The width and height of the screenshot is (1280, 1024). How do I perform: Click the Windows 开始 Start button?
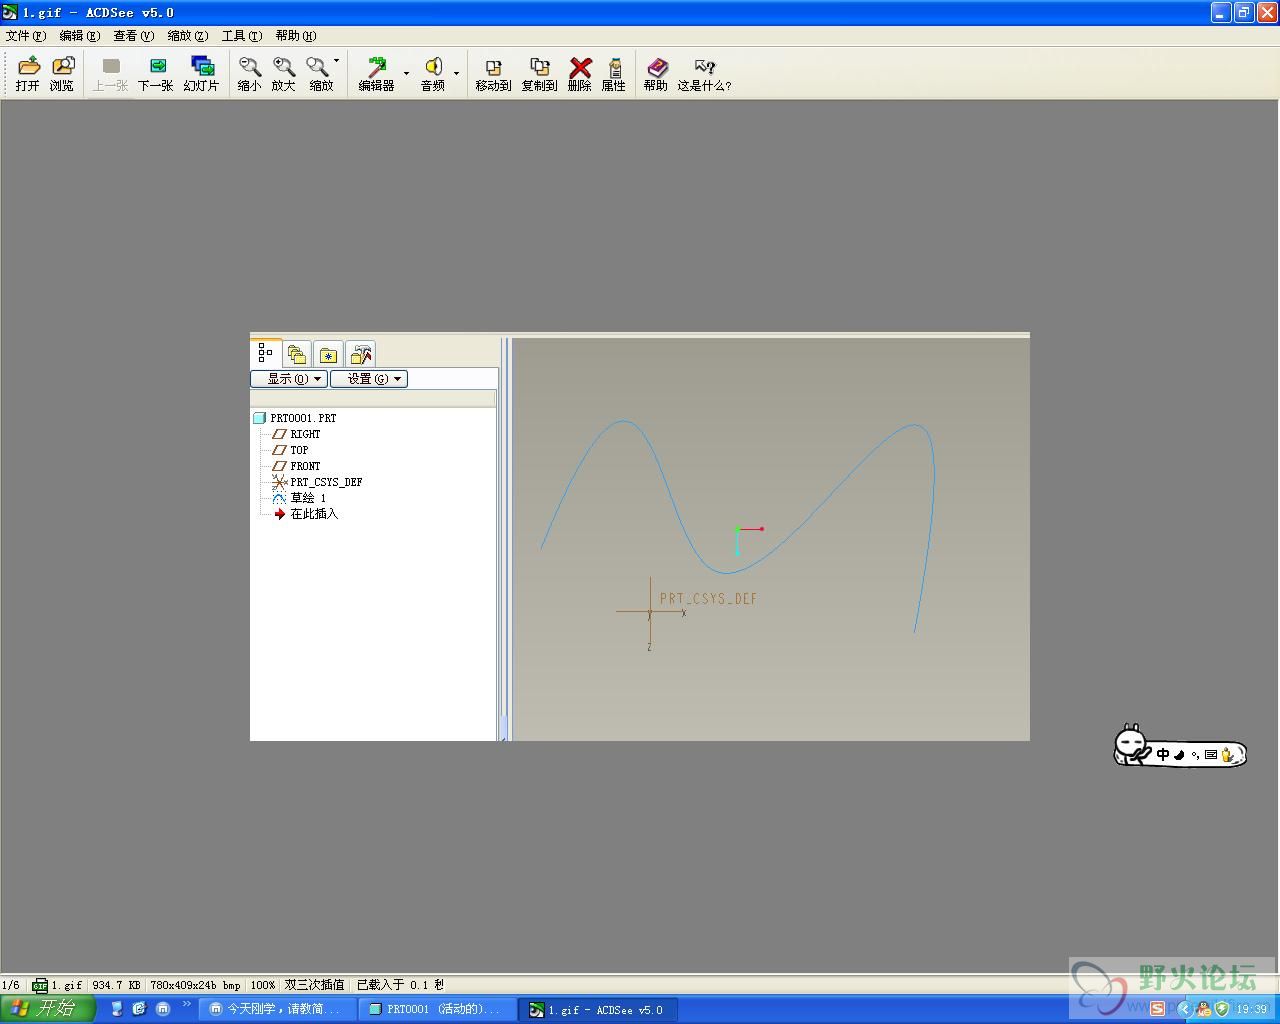[x=47, y=1009]
